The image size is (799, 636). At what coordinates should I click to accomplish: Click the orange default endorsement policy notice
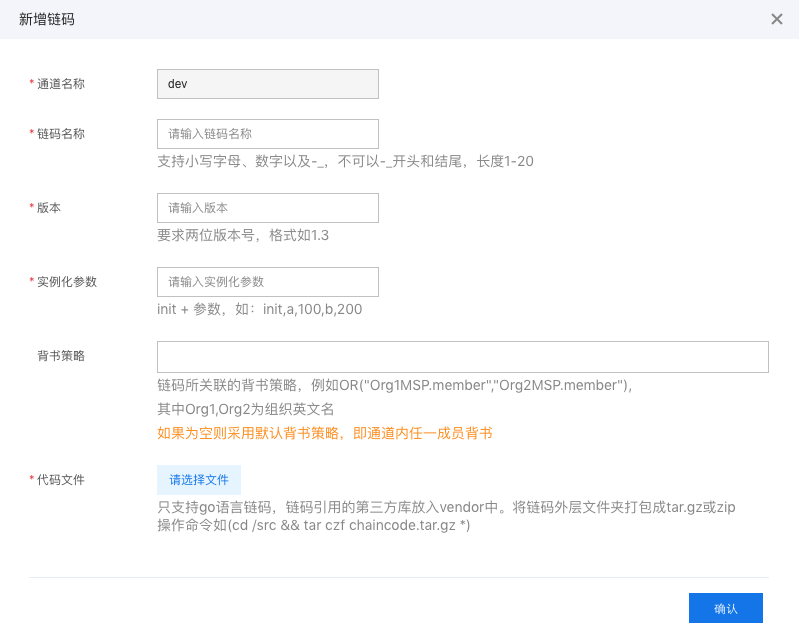point(325,434)
